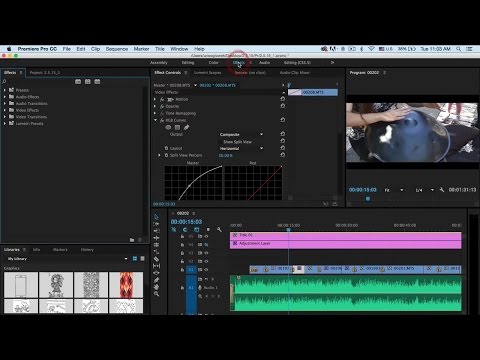The image size is (480, 360).
Task: Select the Razor tool in tools panel
Action: point(156,259)
